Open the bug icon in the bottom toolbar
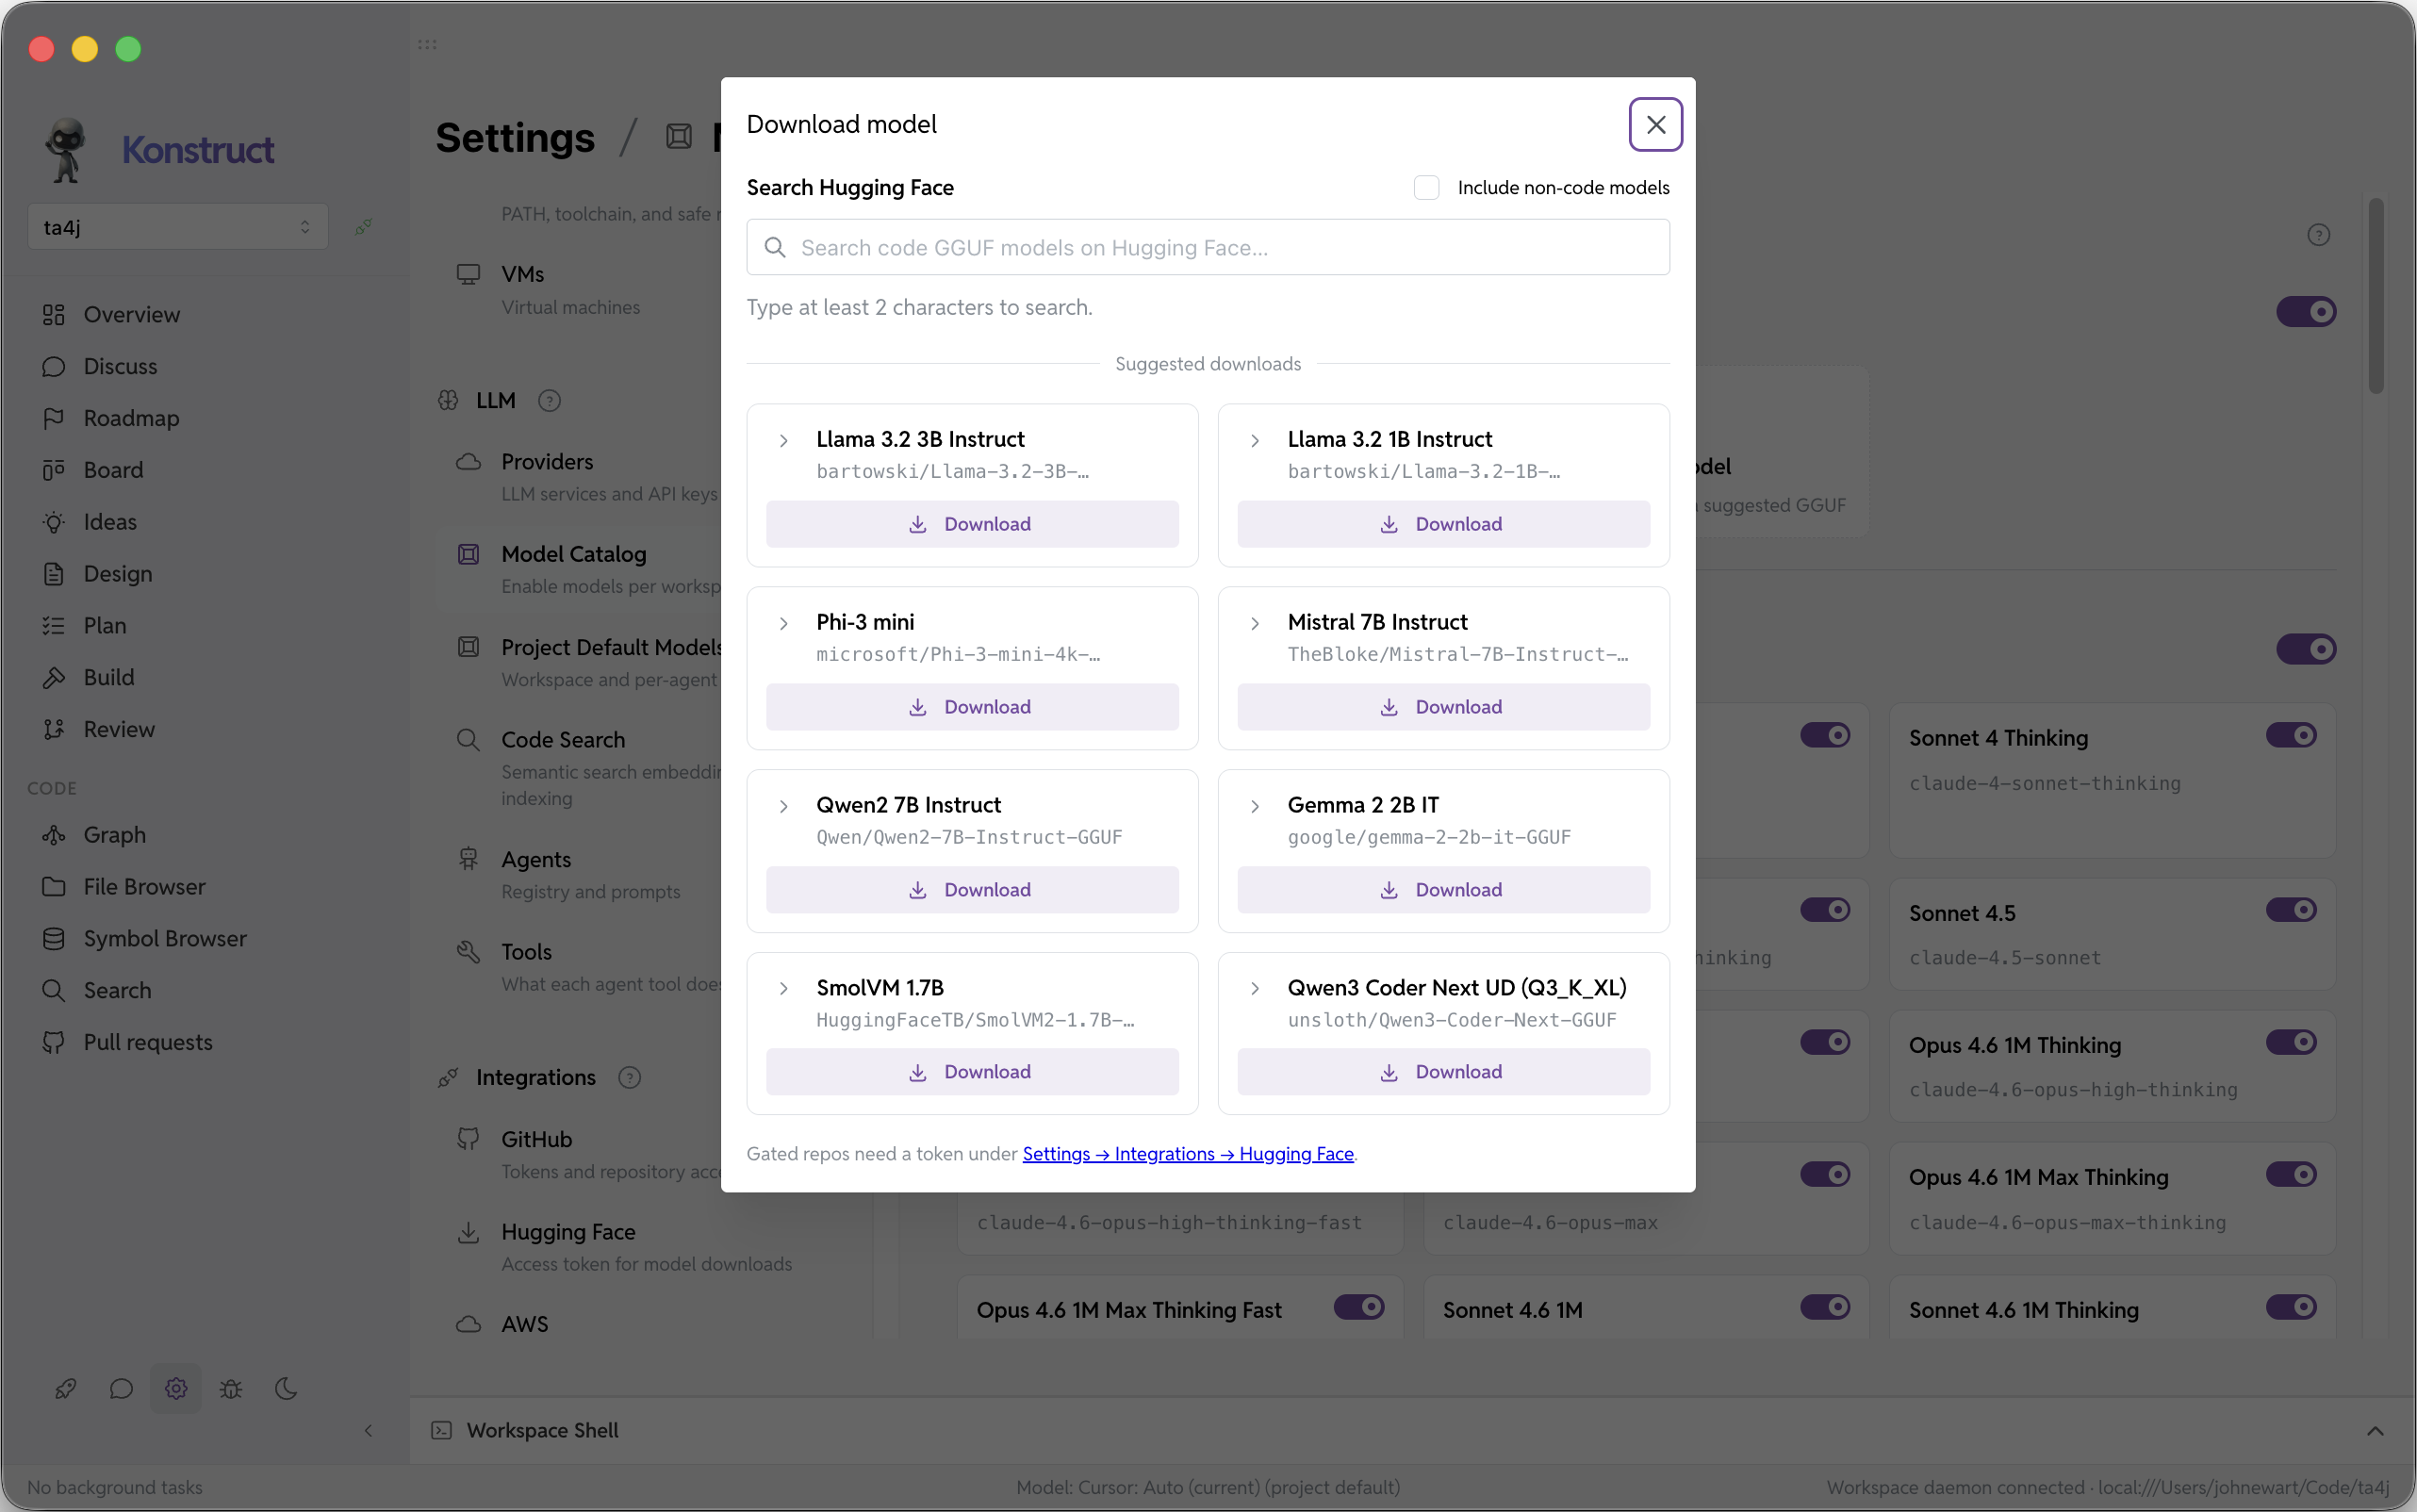The image size is (2417, 1512). (x=231, y=1388)
